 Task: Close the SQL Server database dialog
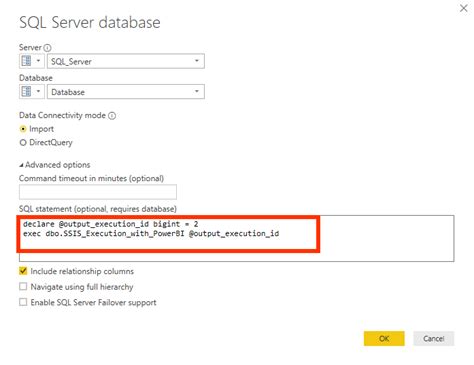click(464, 8)
